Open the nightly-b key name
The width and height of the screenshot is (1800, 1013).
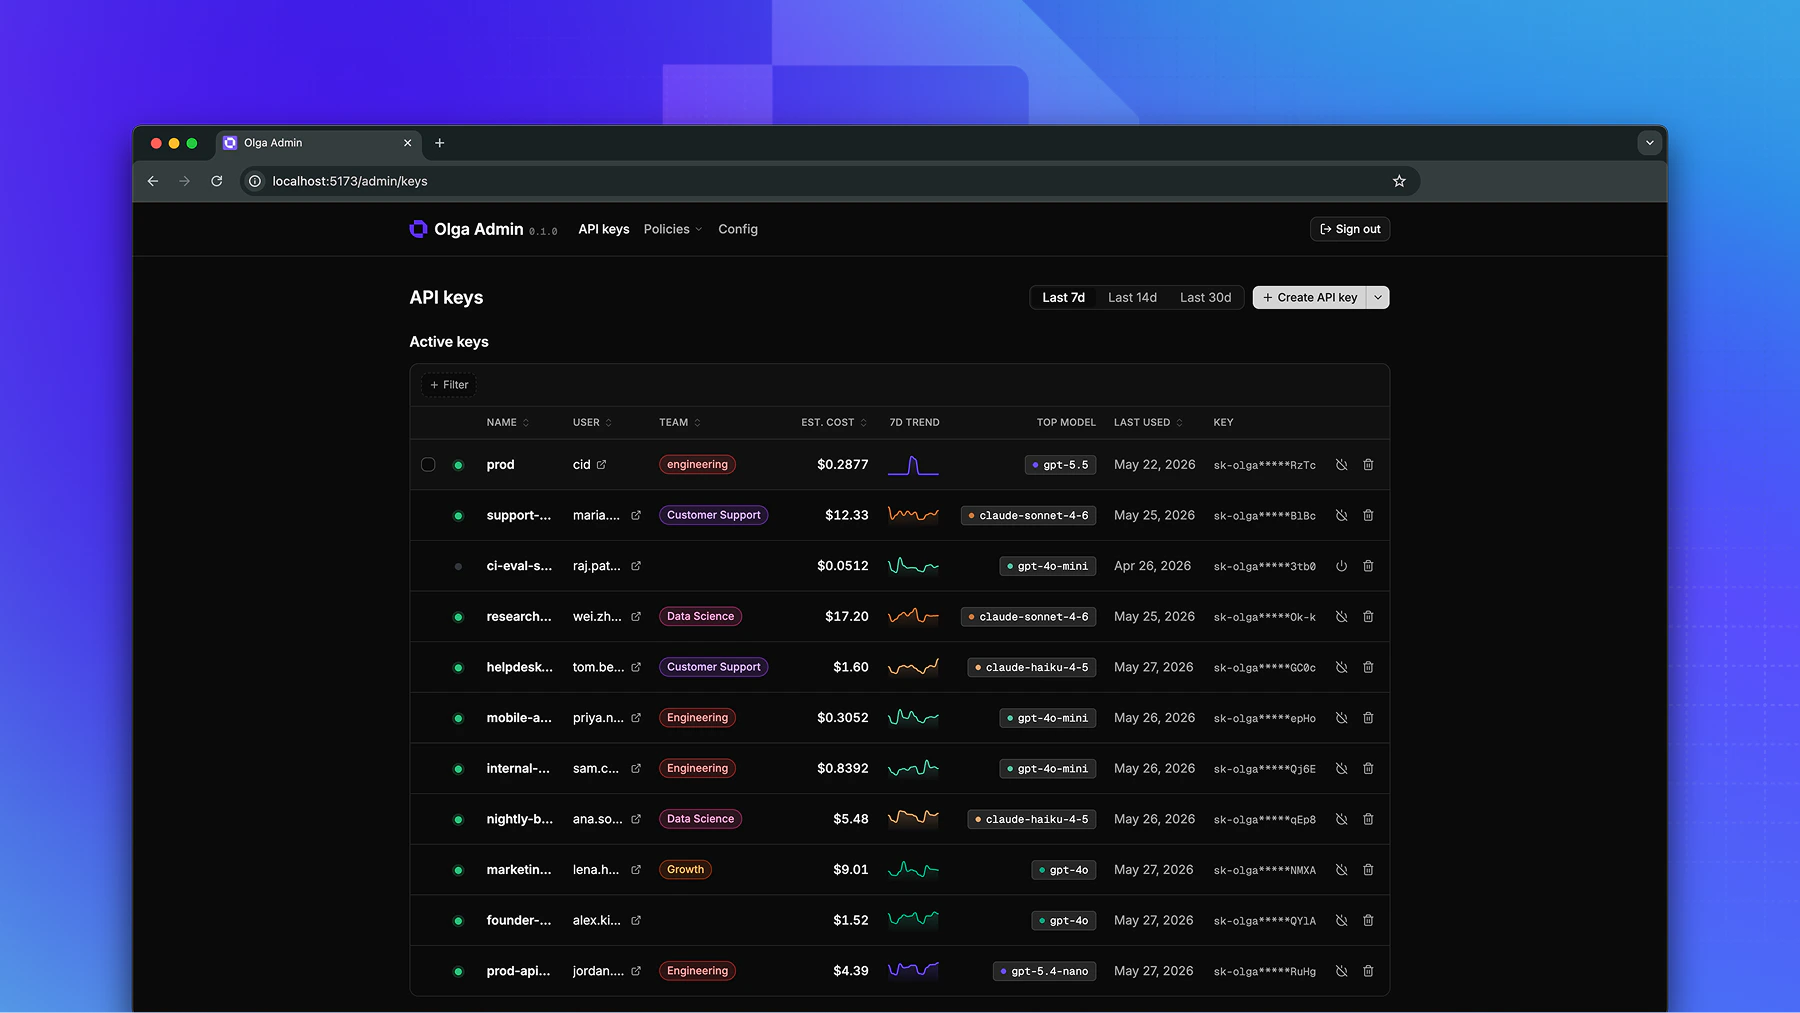point(519,819)
